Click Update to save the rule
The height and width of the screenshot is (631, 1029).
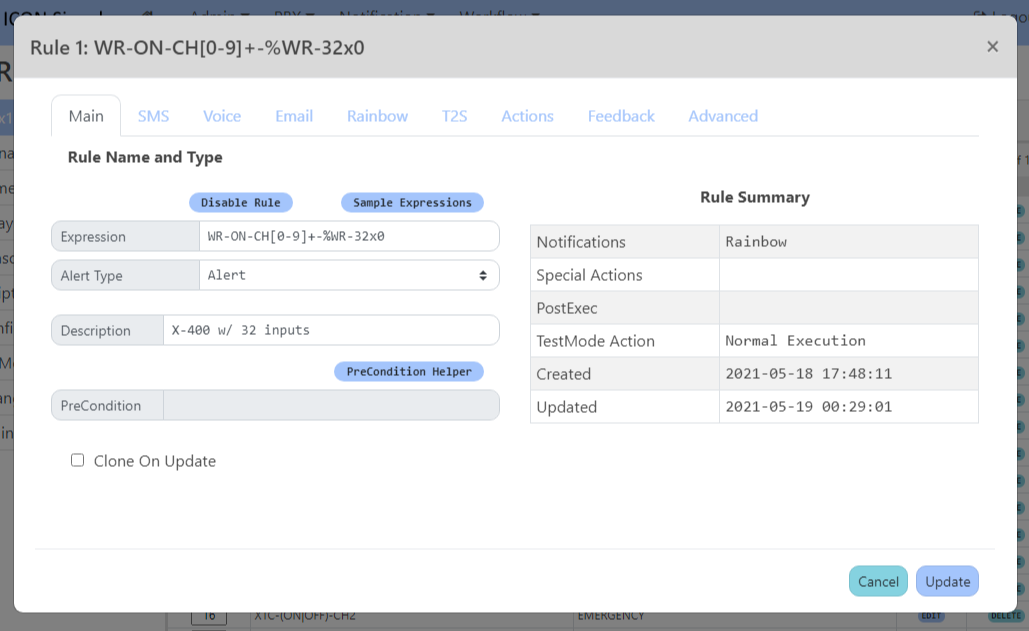pos(947,581)
